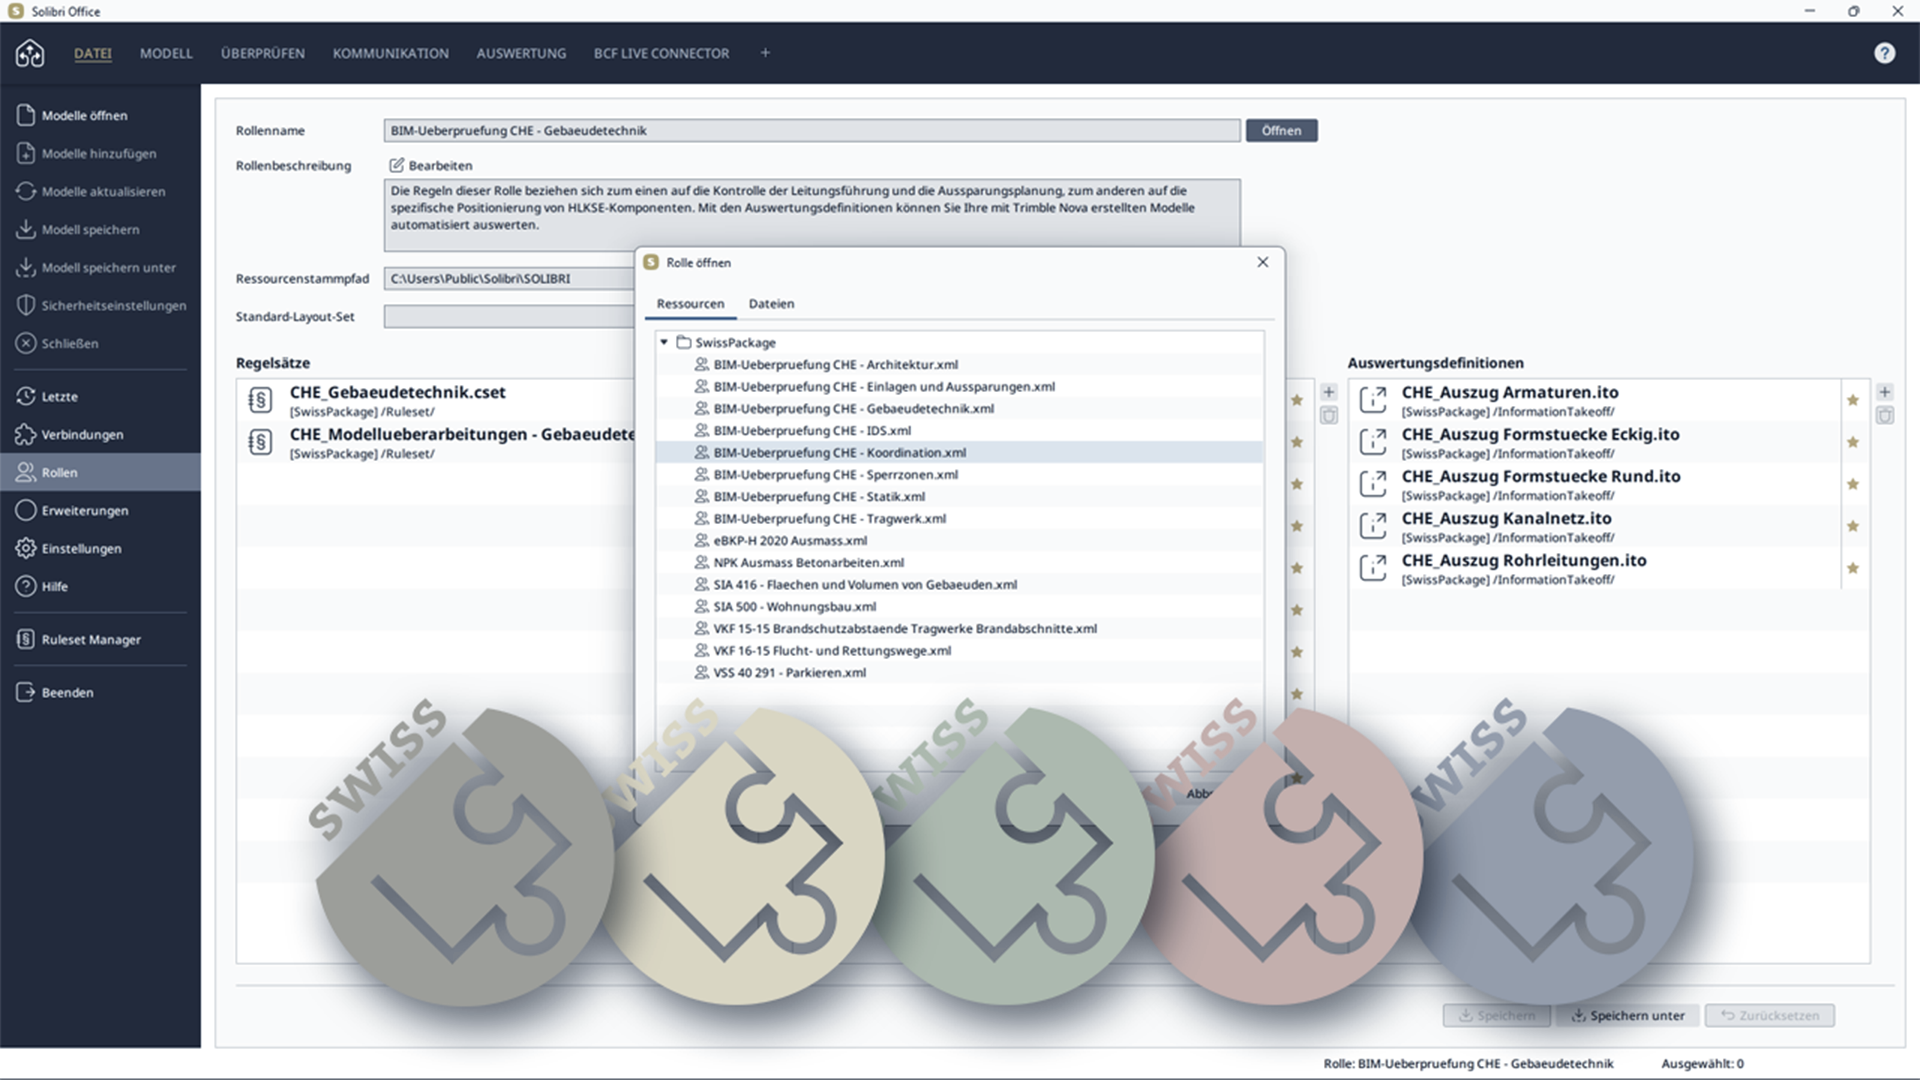1920x1080 pixels.
Task: Select BIM-Ueberpruefung CHE - Koordination.xml
Action: (959, 452)
